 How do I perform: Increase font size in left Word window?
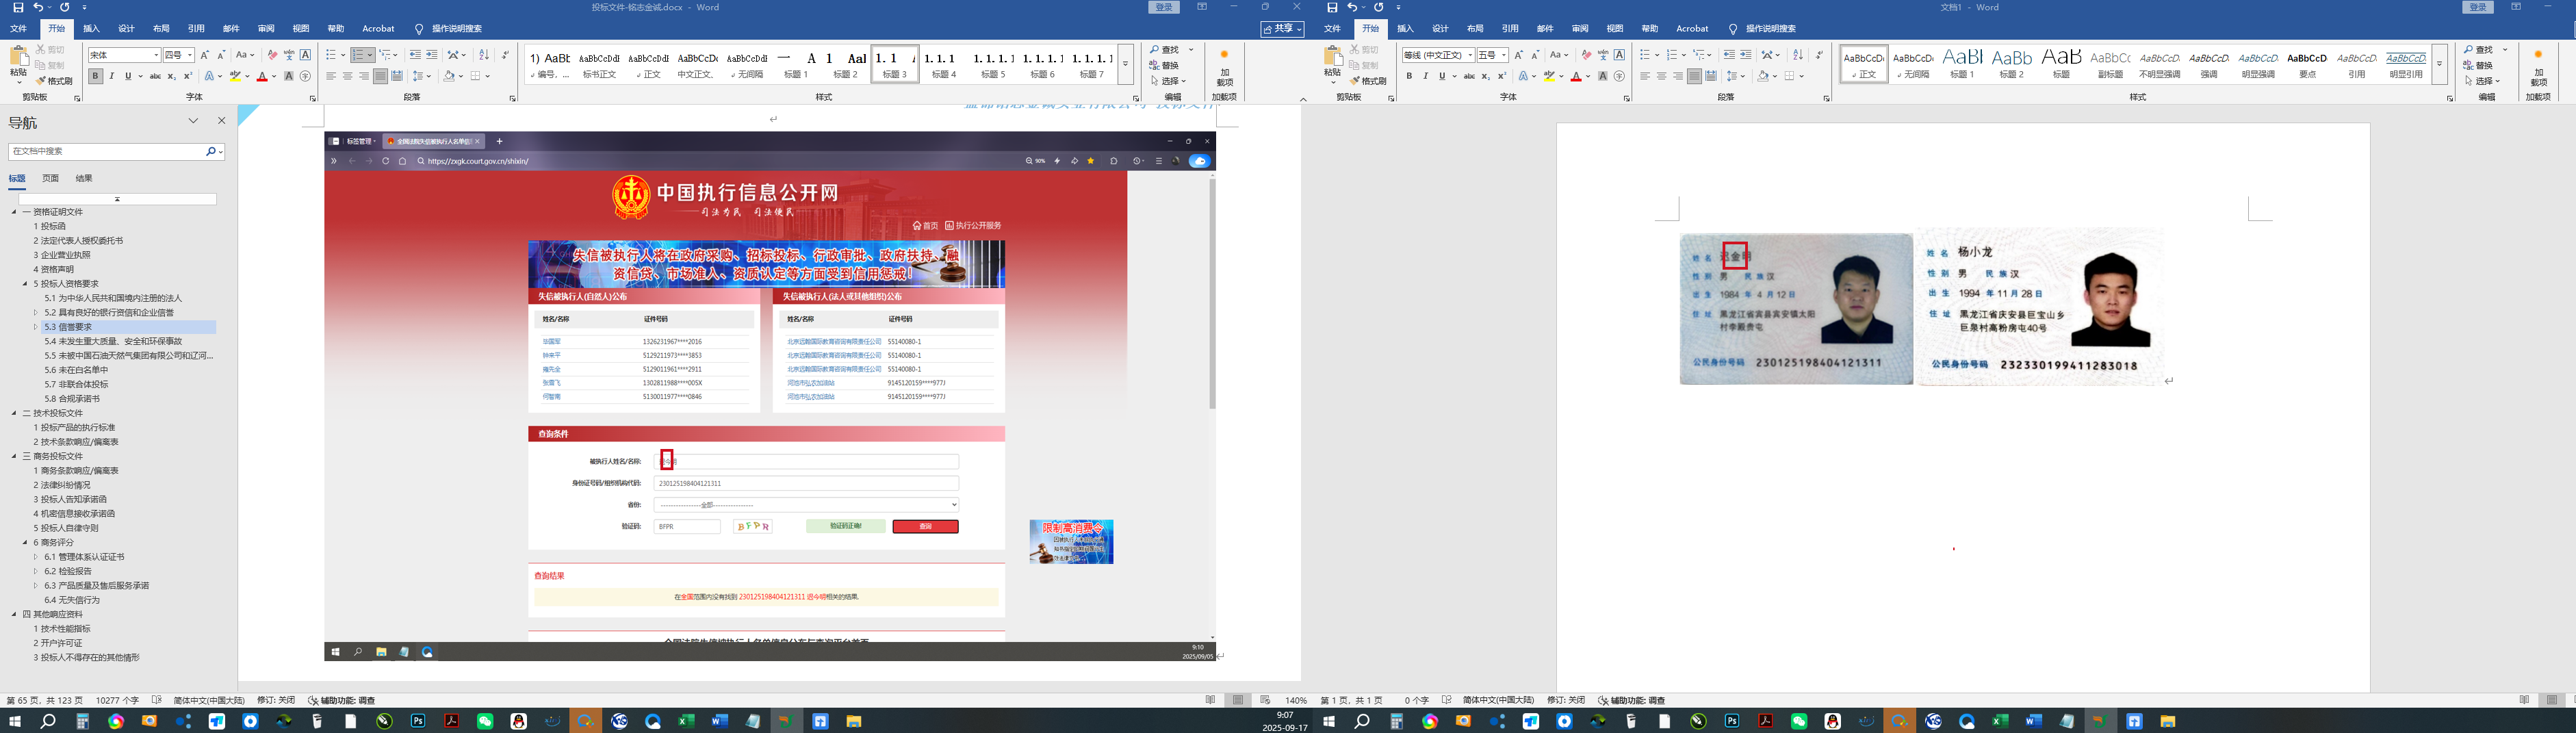tap(205, 55)
